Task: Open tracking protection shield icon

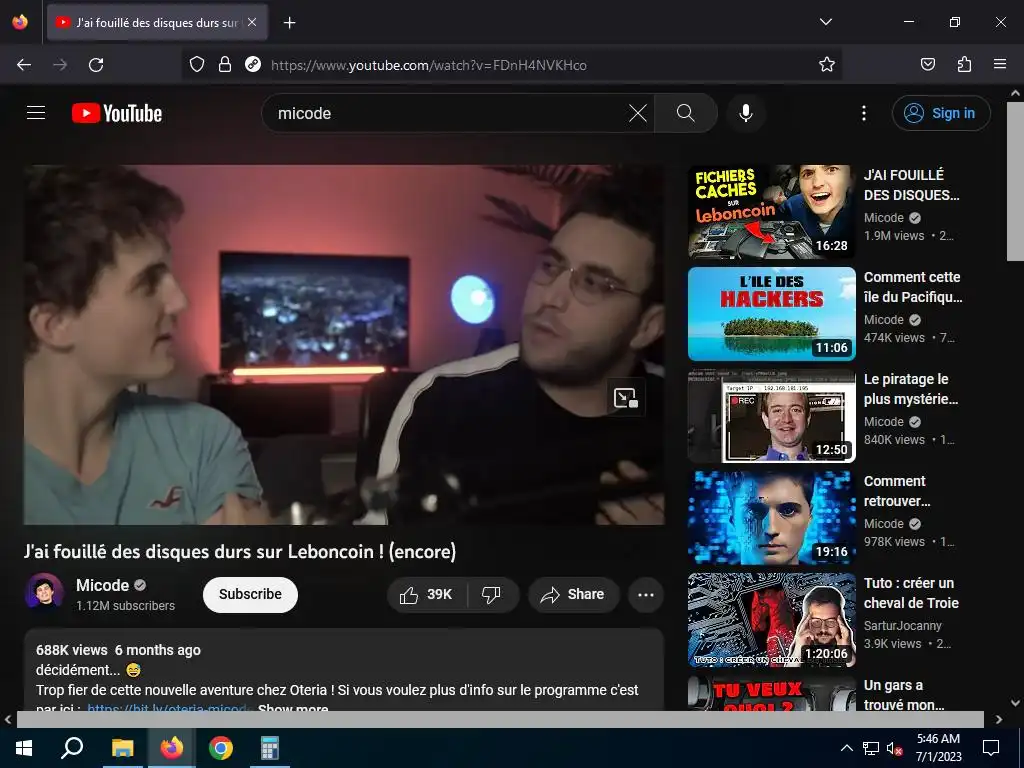Action: point(197,65)
